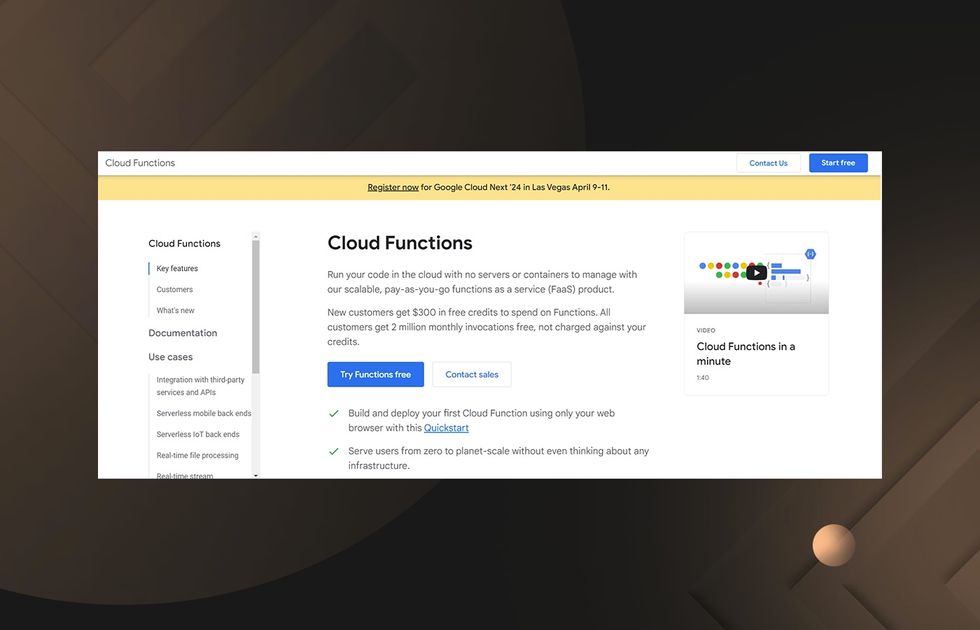Open Integration with third-party services and APIs
The width and height of the screenshot is (980, 630).
tap(200, 386)
